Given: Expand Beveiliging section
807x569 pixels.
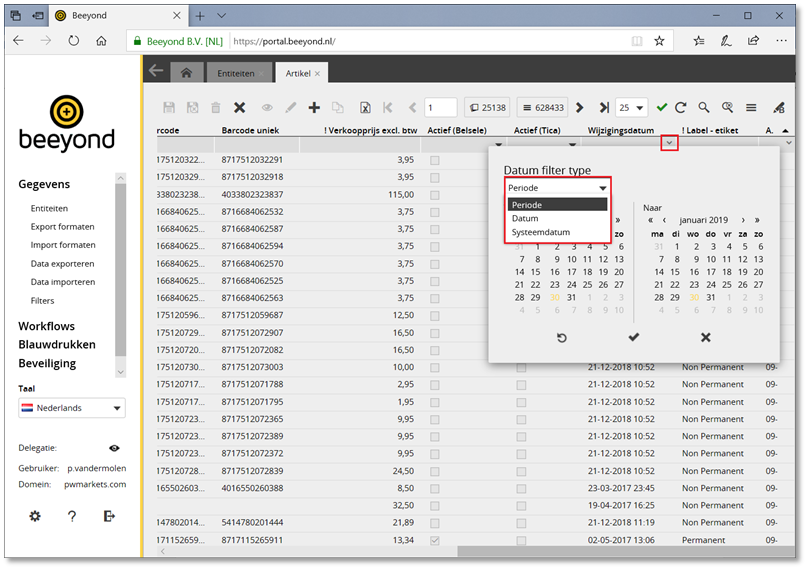Looking at the screenshot, I should (47, 363).
